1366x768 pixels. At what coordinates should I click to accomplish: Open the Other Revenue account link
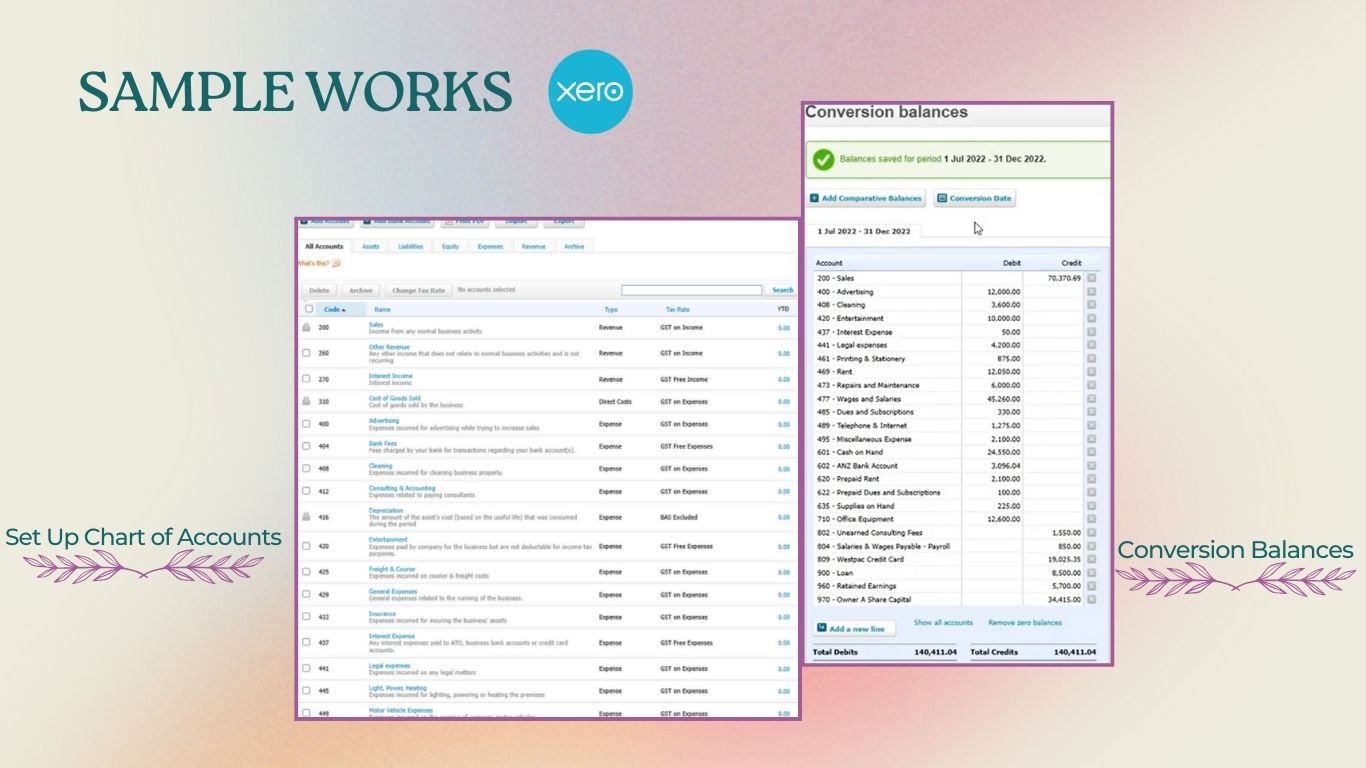point(389,347)
